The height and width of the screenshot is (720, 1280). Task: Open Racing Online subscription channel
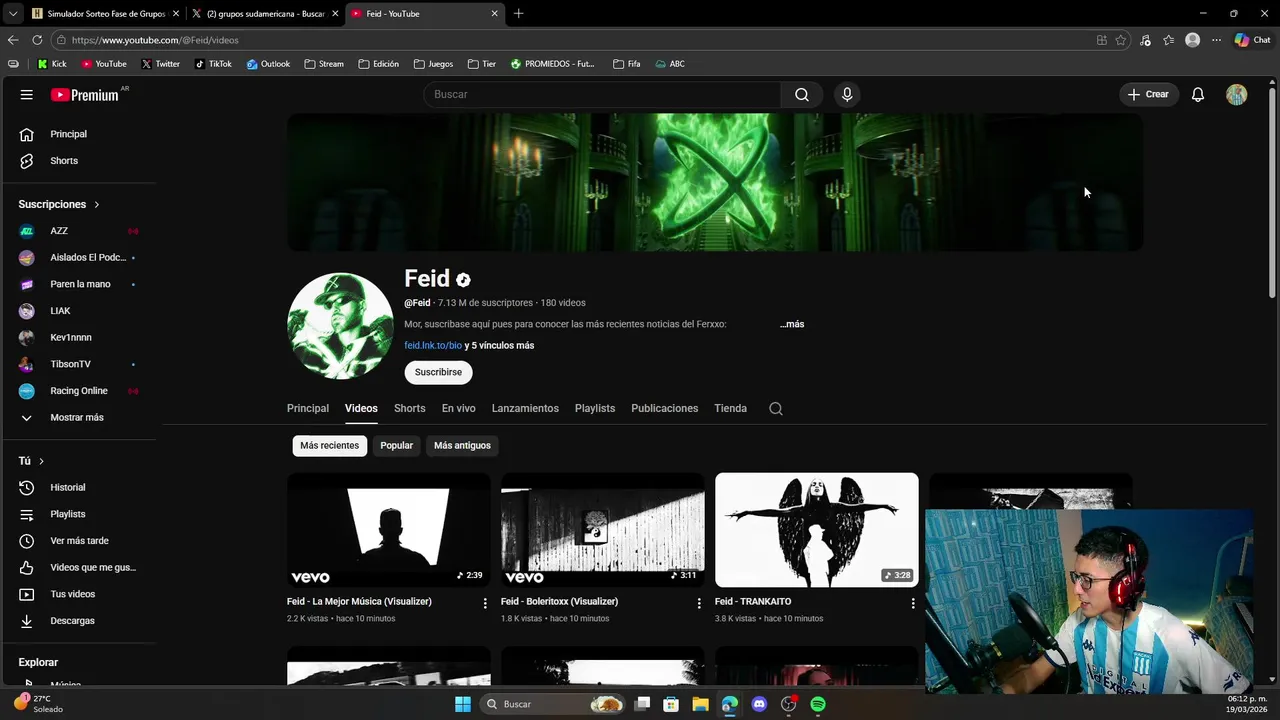click(x=79, y=391)
